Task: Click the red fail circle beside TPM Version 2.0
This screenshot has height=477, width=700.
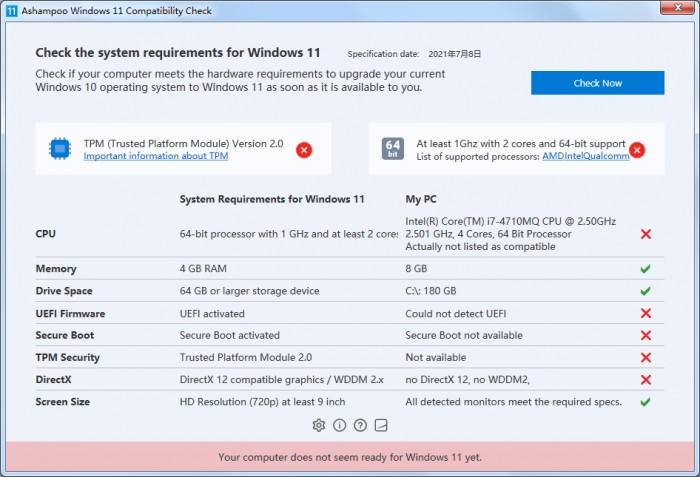Action: tap(304, 150)
